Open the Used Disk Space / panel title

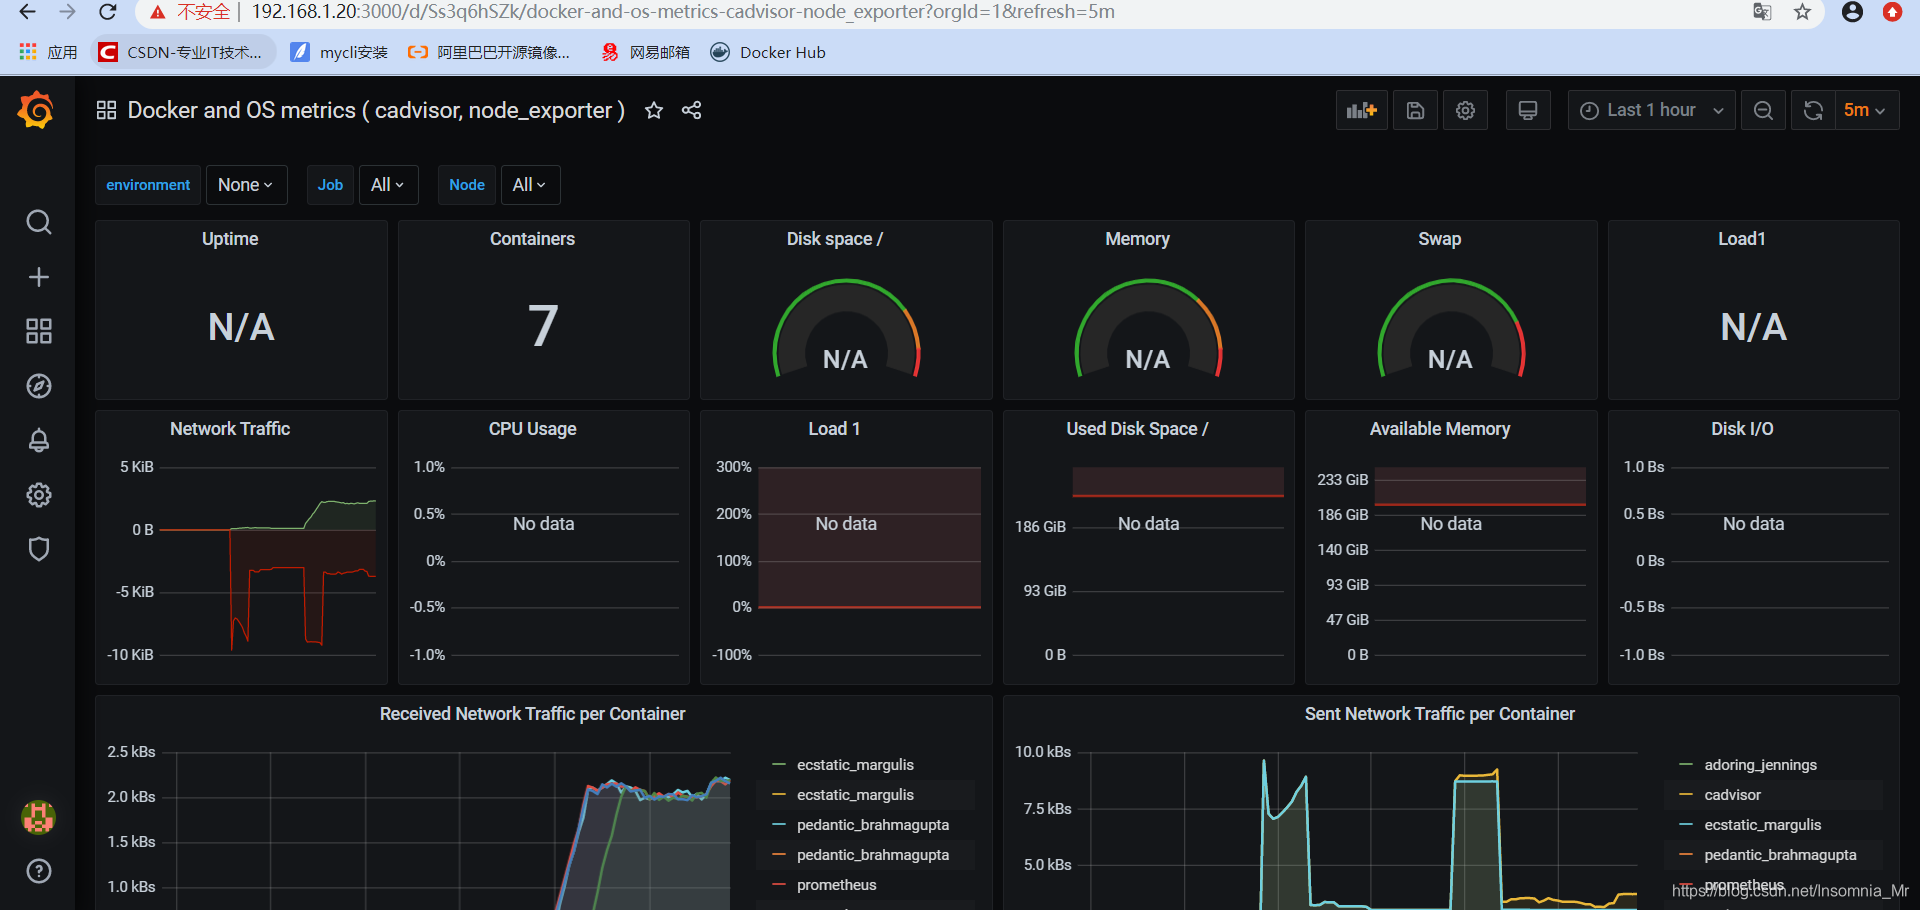click(1137, 429)
